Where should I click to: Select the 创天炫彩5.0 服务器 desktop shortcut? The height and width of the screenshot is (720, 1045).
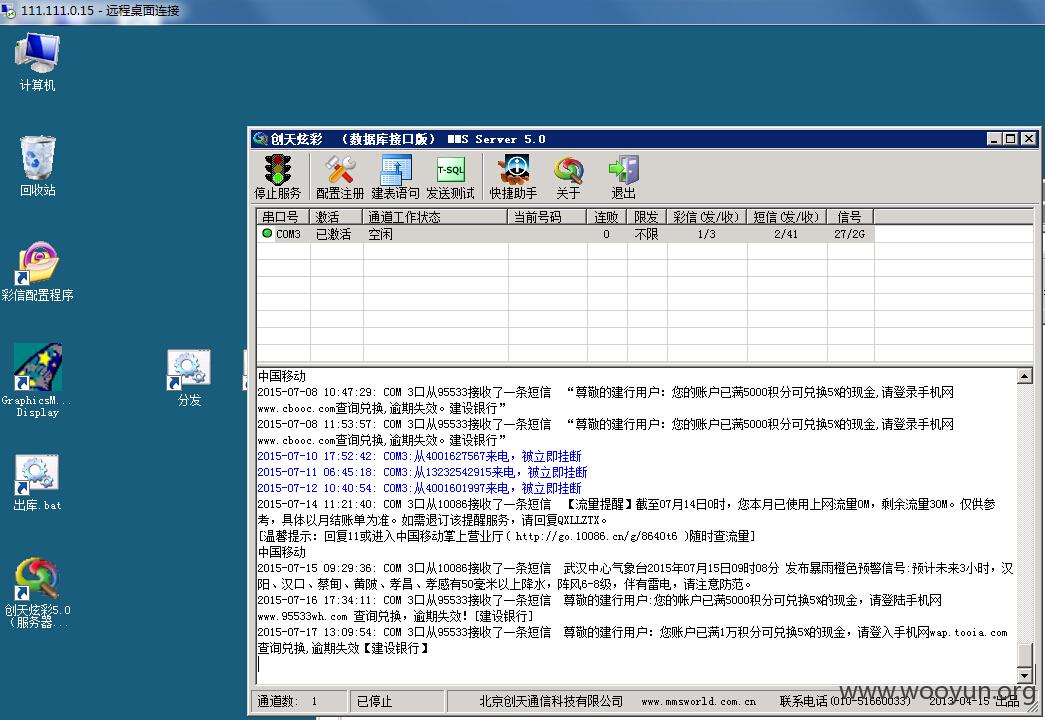tap(37, 593)
